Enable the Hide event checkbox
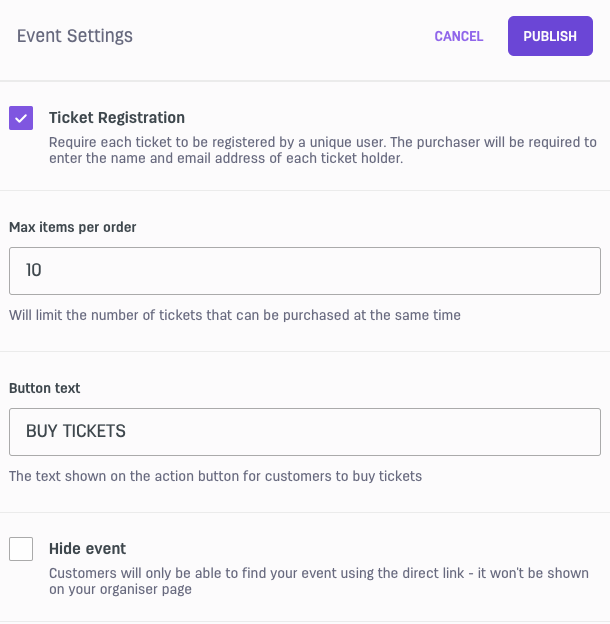This screenshot has height=624, width=610. (21, 549)
